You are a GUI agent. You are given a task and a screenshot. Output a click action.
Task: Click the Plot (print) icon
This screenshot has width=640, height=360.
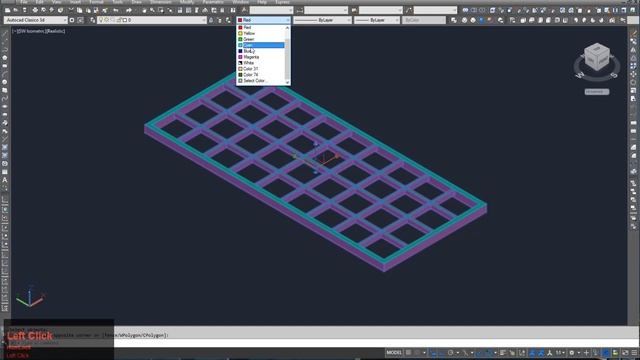[x=35, y=10]
